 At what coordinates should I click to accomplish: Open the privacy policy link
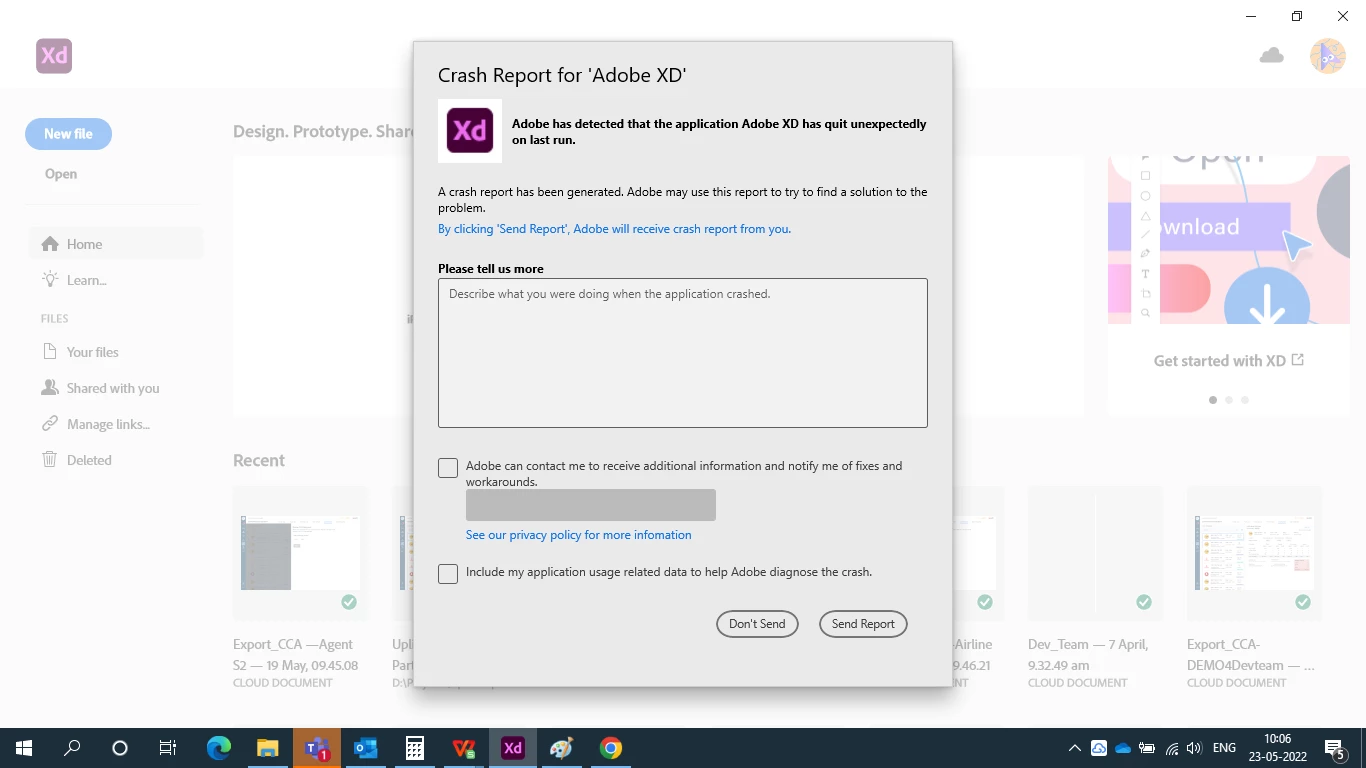click(578, 535)
